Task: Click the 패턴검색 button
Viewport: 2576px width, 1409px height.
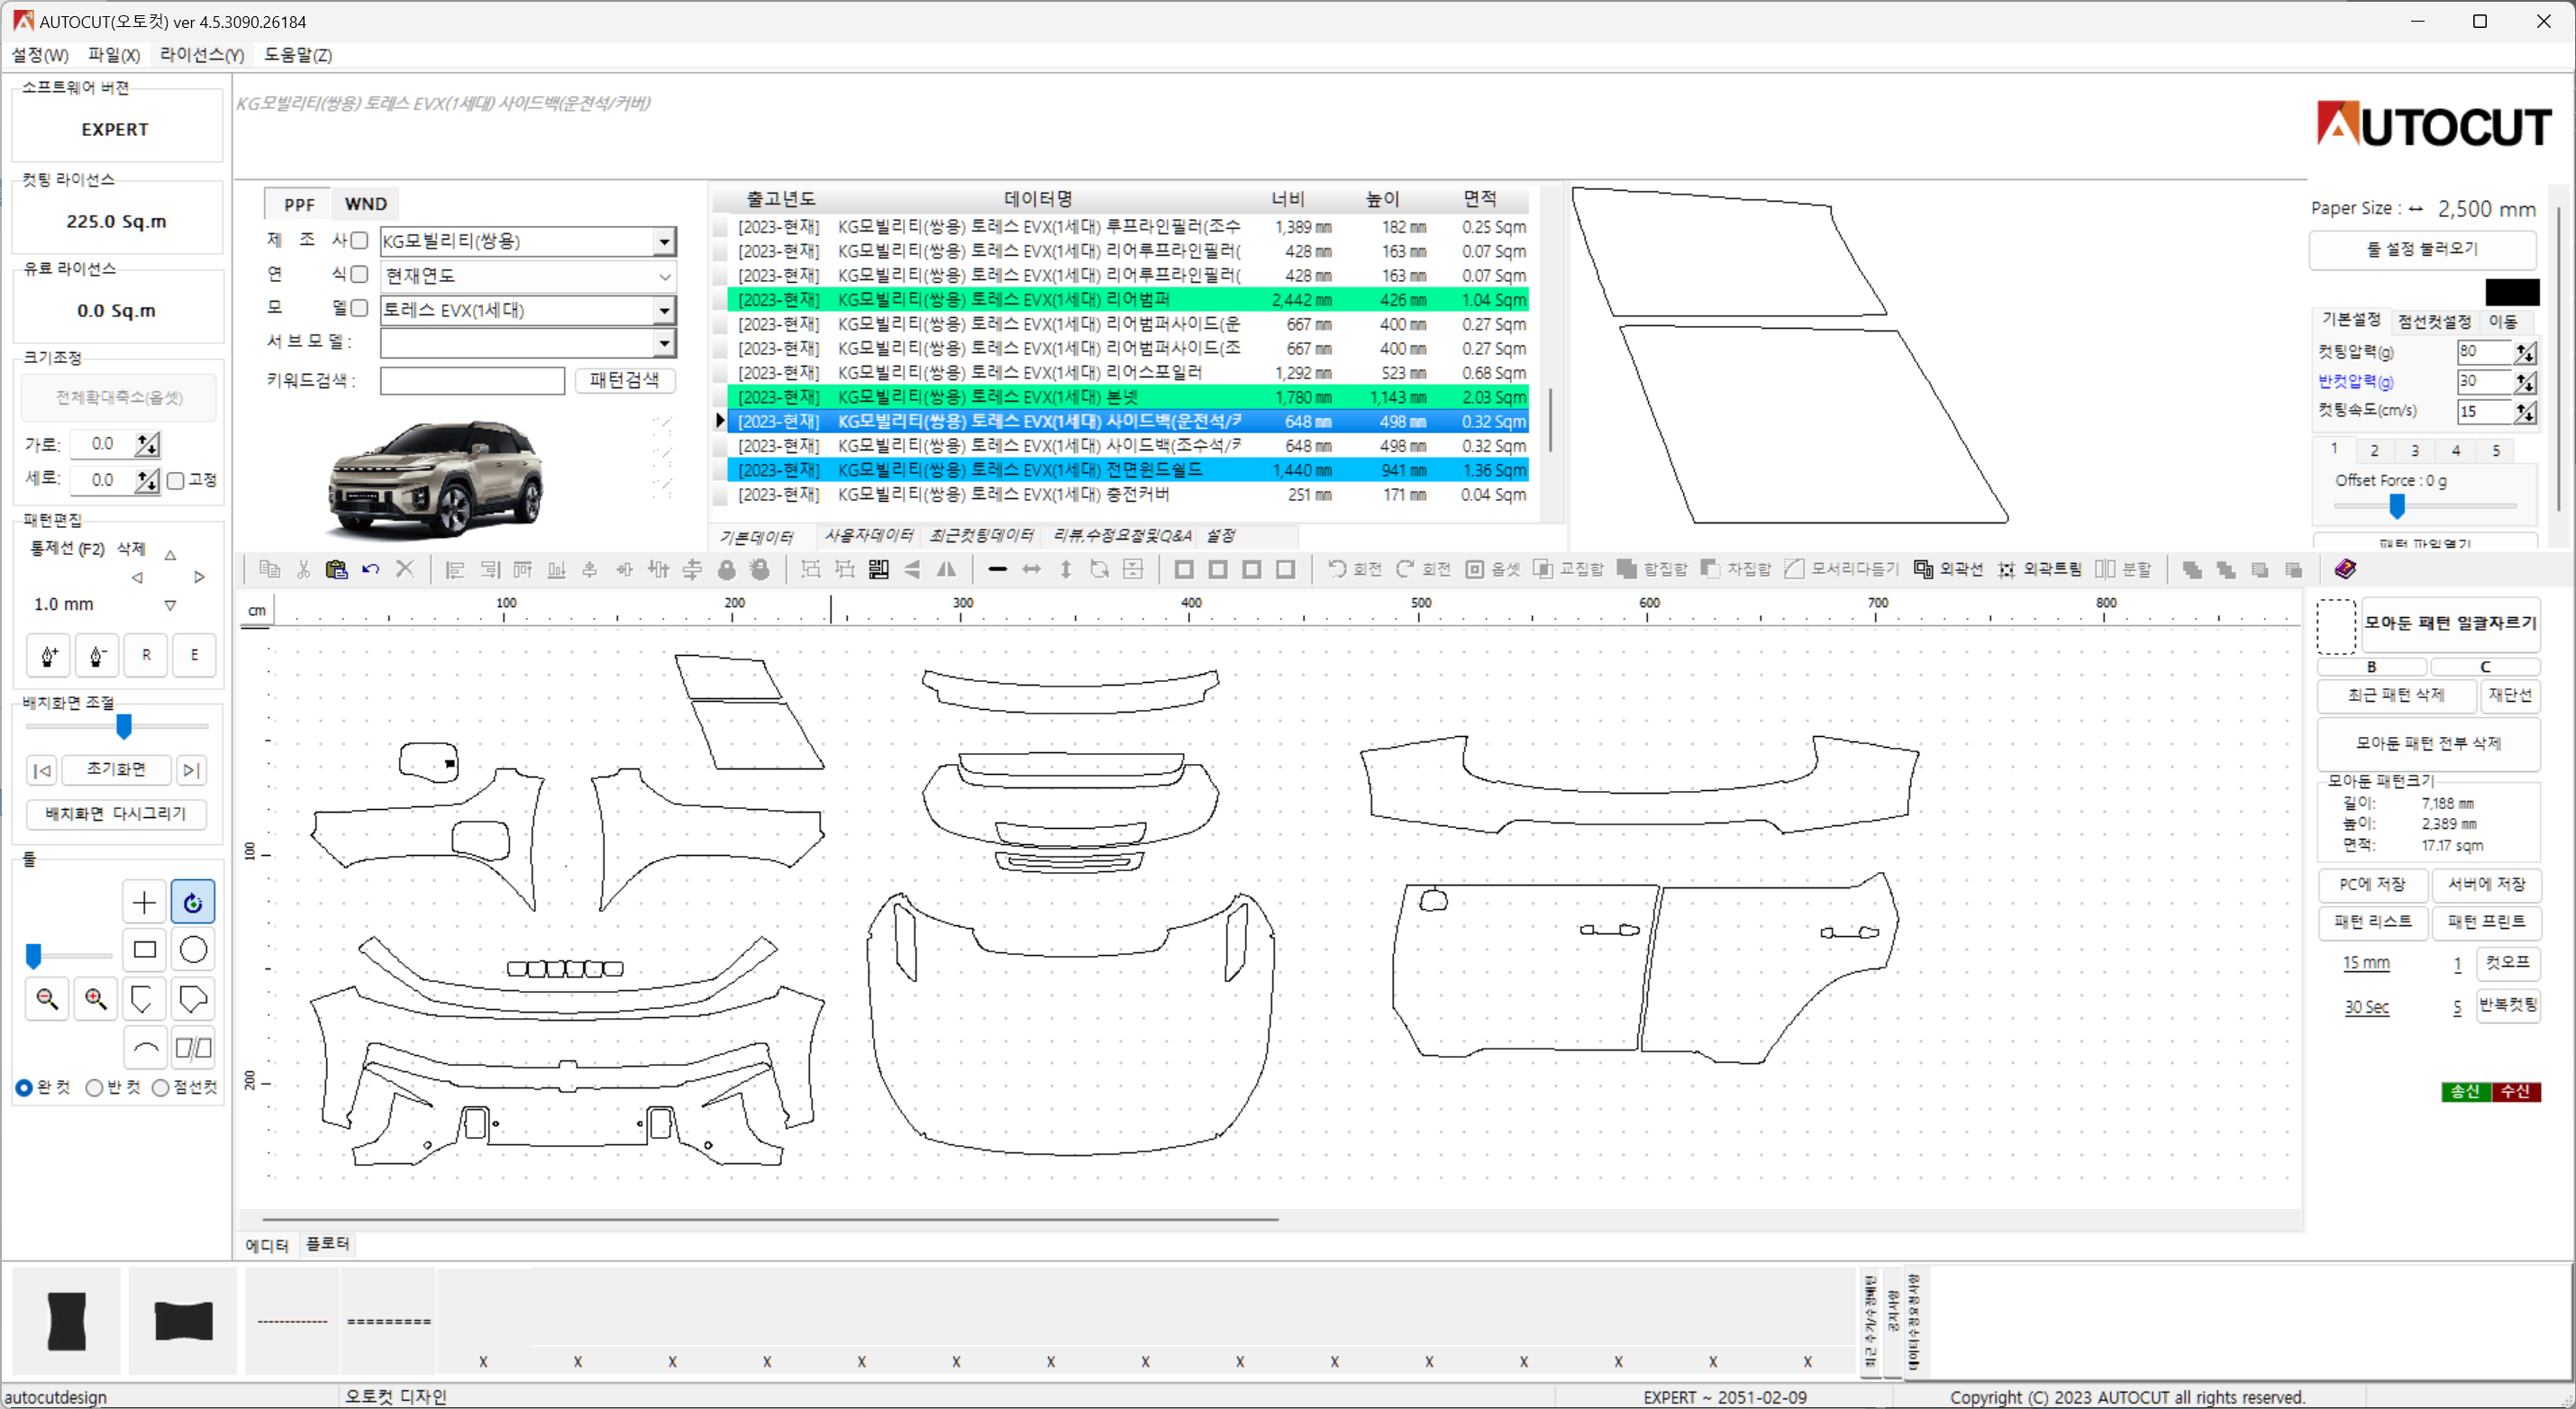Action: (625, 380)
